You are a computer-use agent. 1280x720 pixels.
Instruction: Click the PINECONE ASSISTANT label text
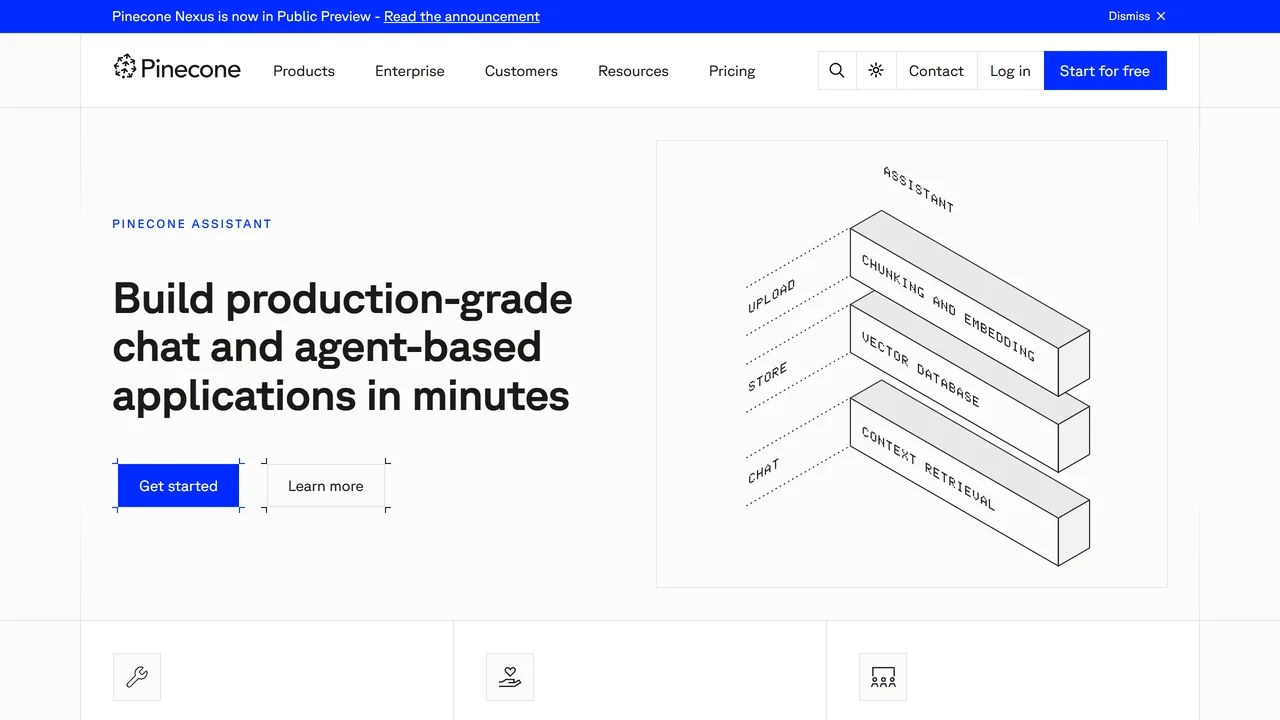coord(192,224)
